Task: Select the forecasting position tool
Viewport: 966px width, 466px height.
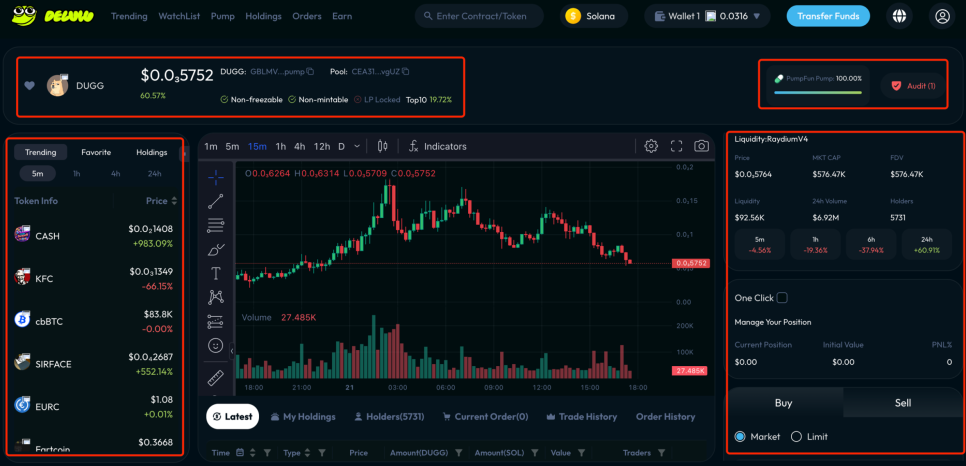Action: pyautogui.click(x=216, y=321)
